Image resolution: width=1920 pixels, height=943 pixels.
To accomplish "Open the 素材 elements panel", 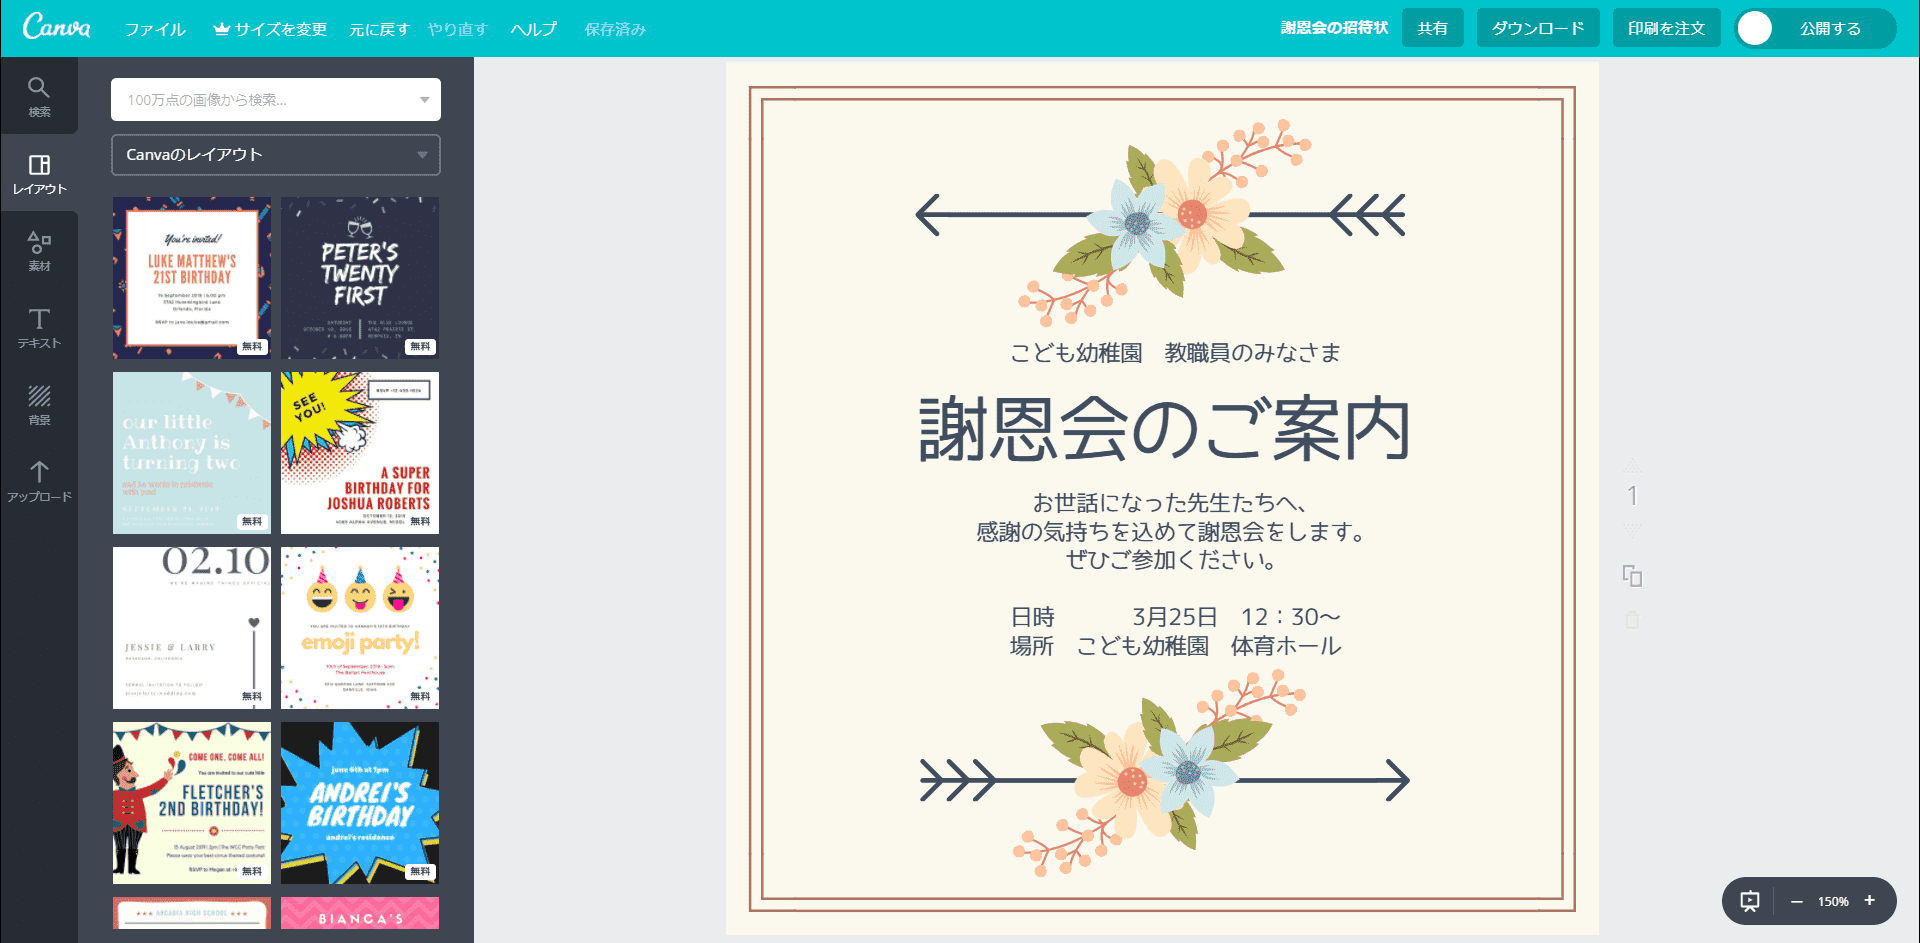I will coord(39,250).
